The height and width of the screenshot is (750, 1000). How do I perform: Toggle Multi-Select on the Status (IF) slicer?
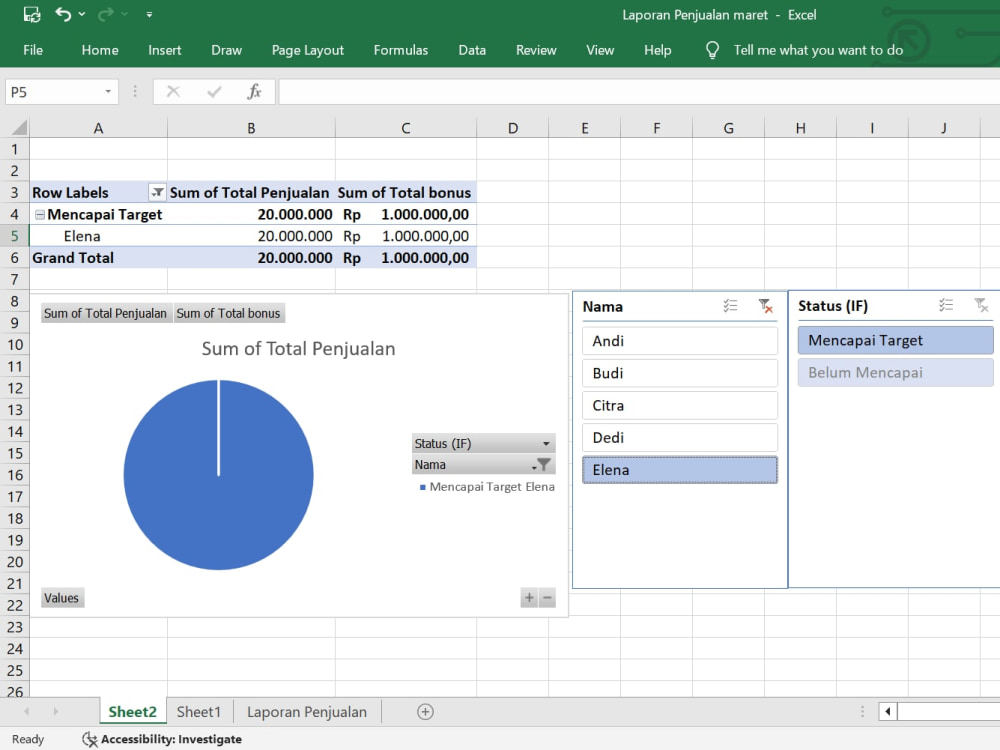(946, 305)
